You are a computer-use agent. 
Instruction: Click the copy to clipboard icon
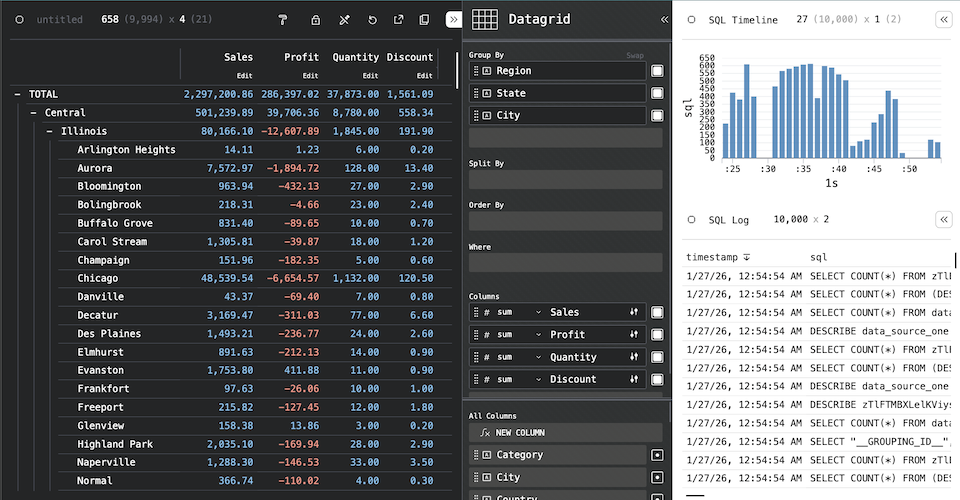click(425, 20)
